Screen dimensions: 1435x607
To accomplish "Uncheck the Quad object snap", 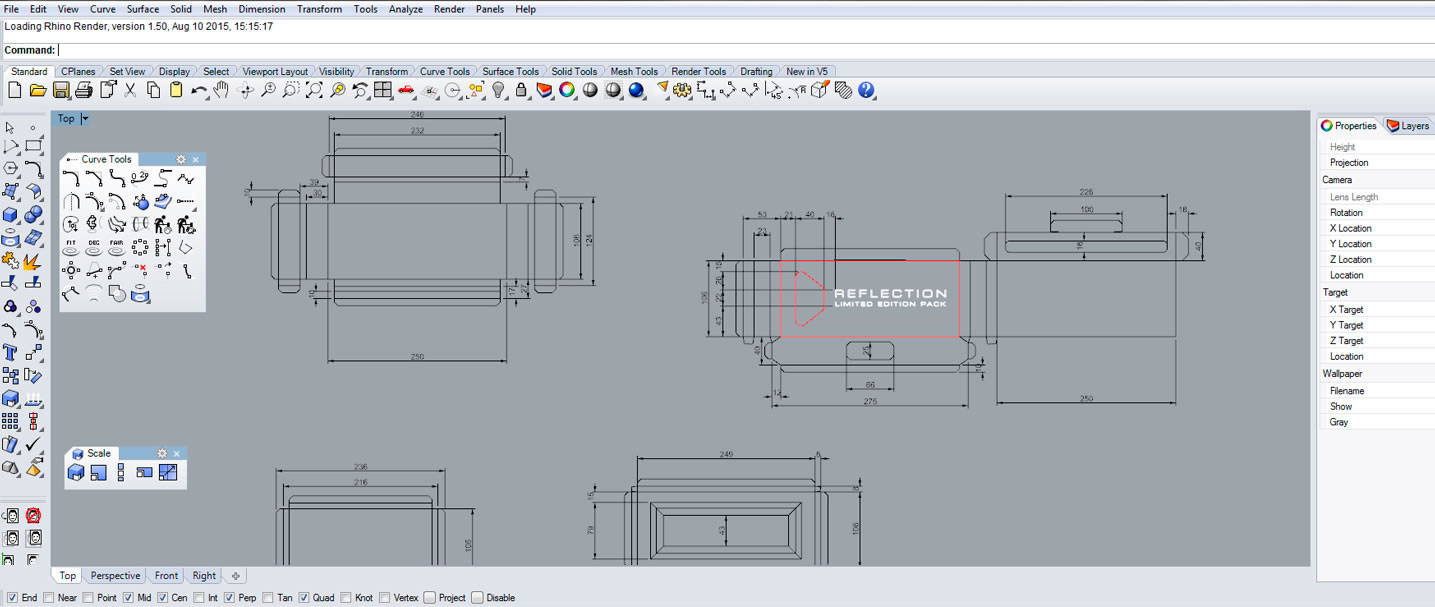I will [304, 598].
